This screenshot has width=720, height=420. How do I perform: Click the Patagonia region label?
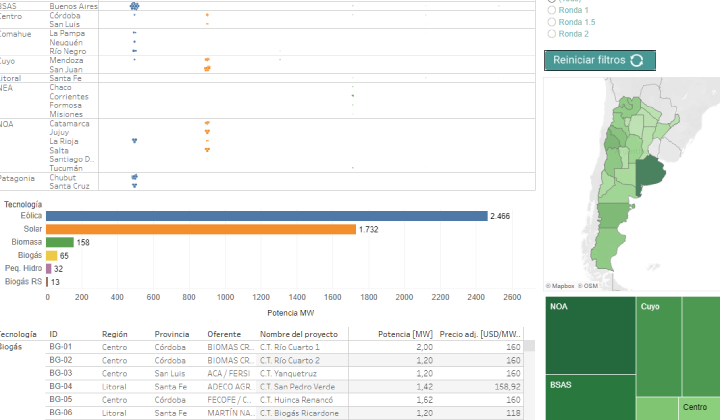tap(17, 178)
